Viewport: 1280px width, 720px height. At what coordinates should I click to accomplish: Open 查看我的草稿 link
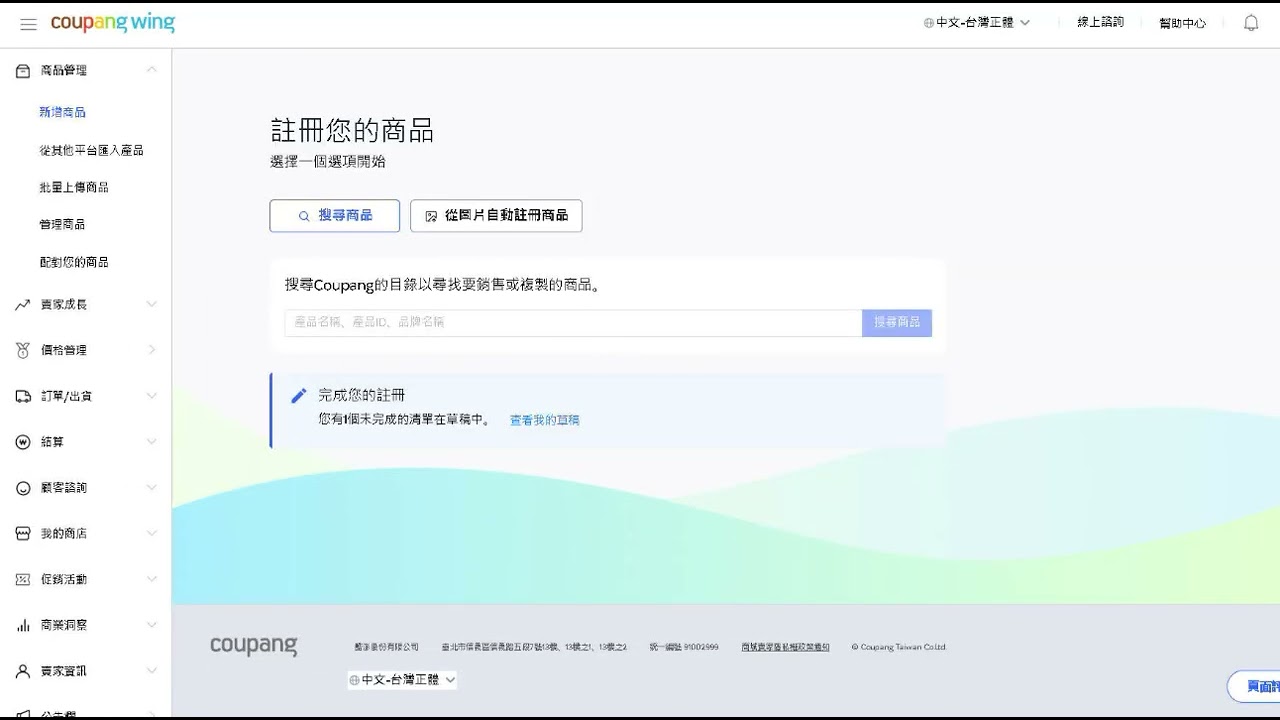point(545,420)
